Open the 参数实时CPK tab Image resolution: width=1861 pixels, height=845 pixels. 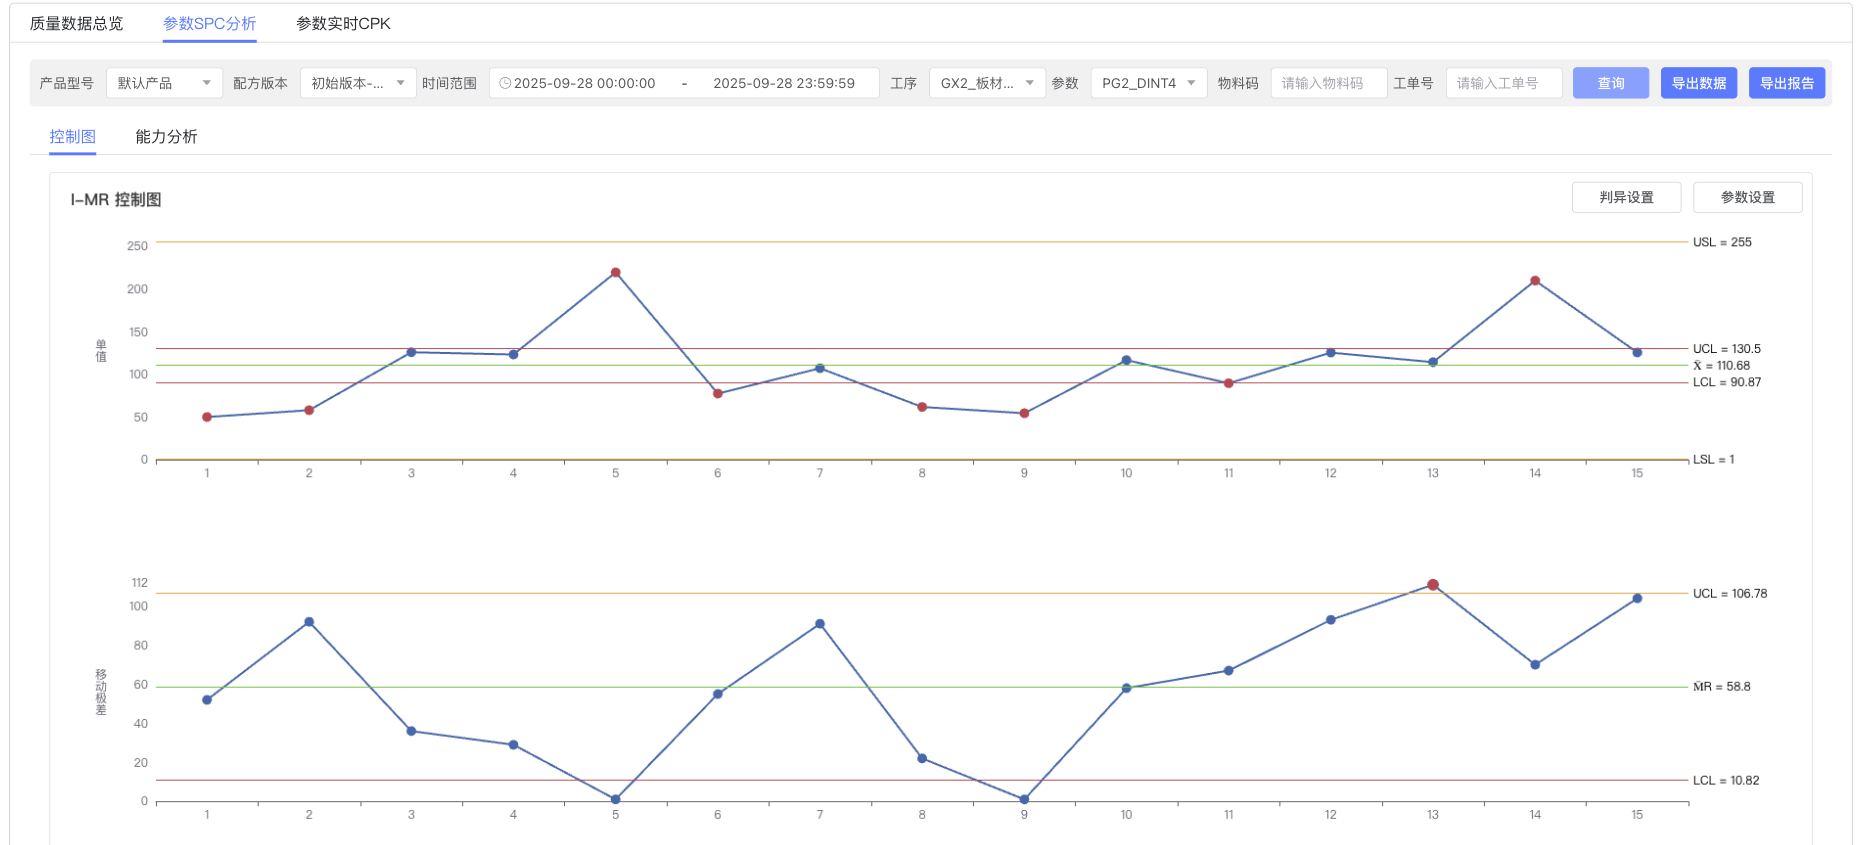coord(343,24)
